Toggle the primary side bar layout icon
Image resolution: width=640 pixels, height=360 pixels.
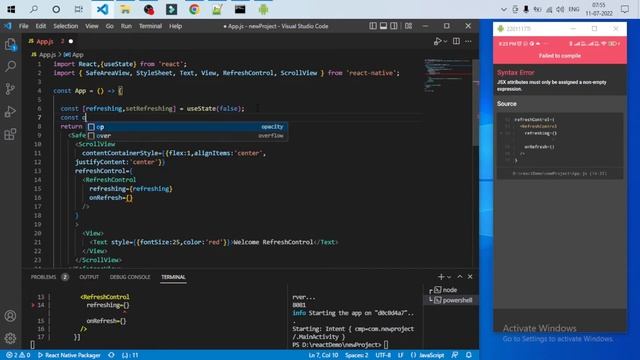coord(373,26)
